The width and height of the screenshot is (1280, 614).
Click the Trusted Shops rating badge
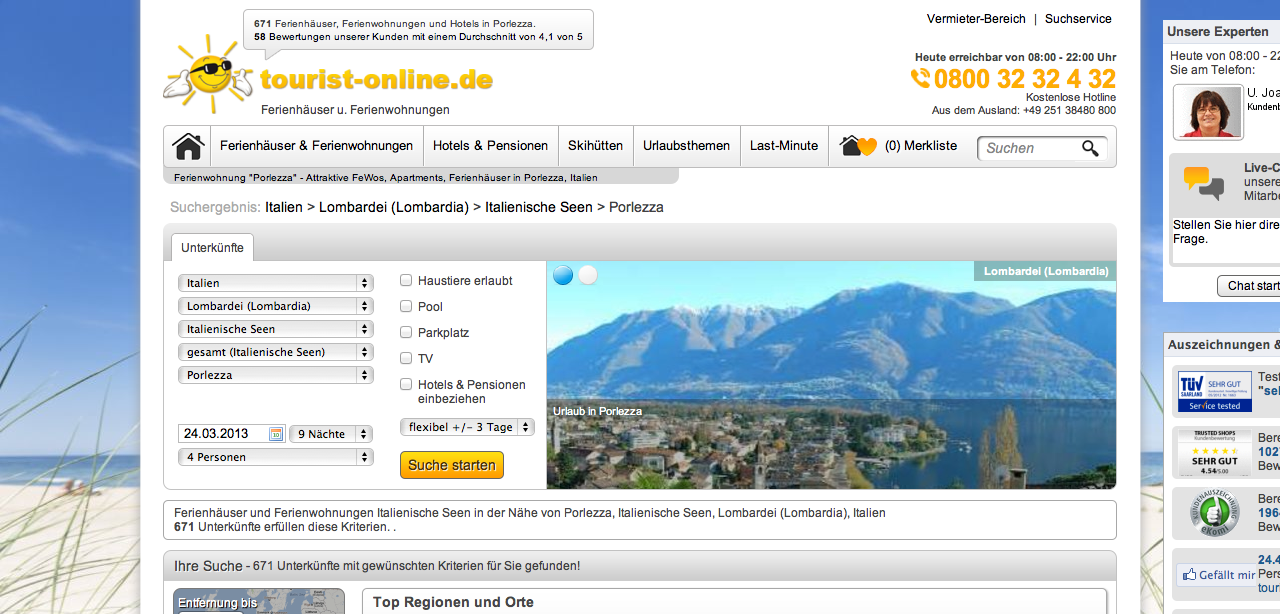(1214, 452)
